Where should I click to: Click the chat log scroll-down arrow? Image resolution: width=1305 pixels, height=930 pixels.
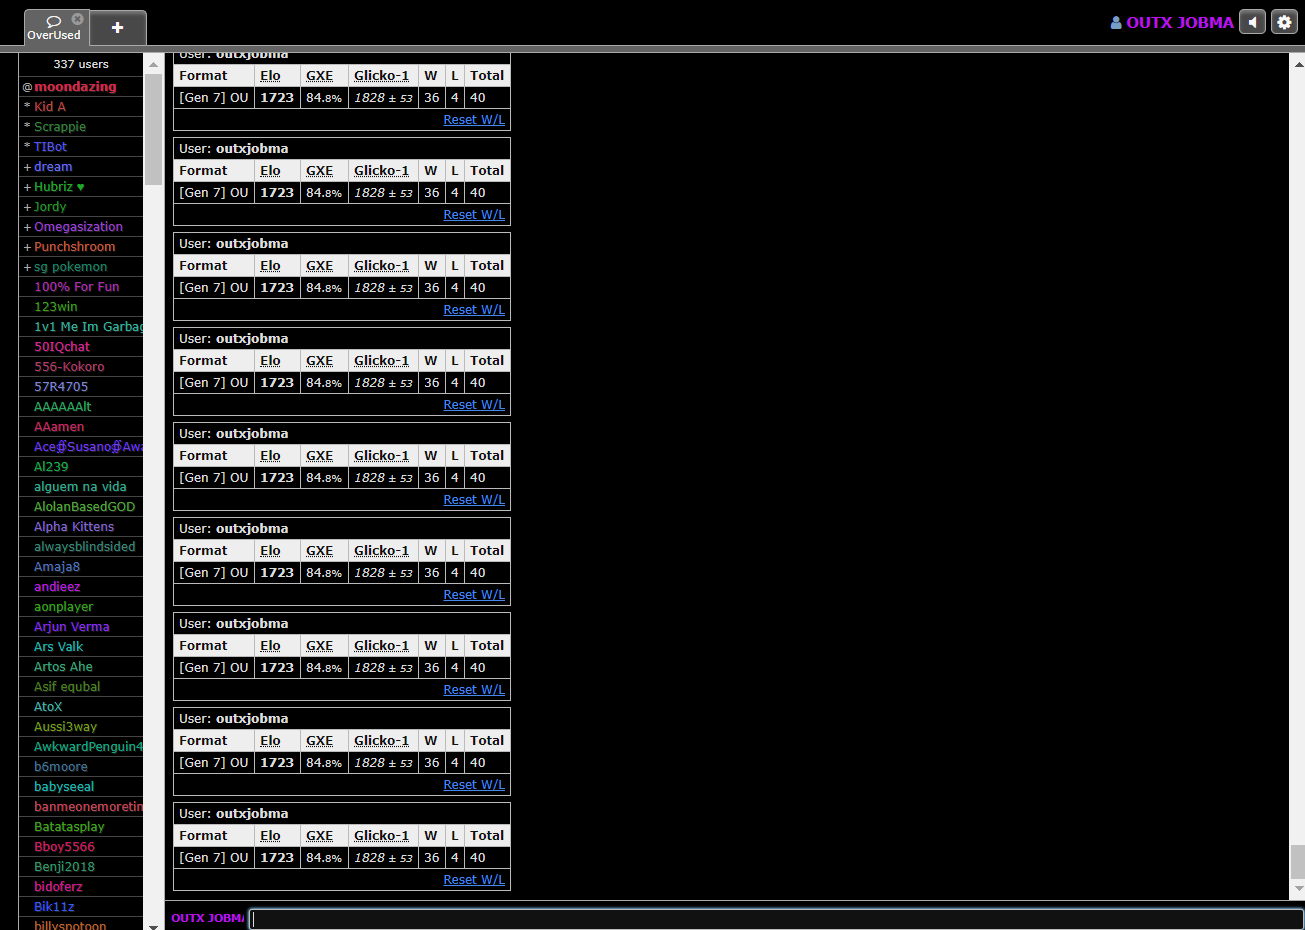click(x=1298, y=888)
